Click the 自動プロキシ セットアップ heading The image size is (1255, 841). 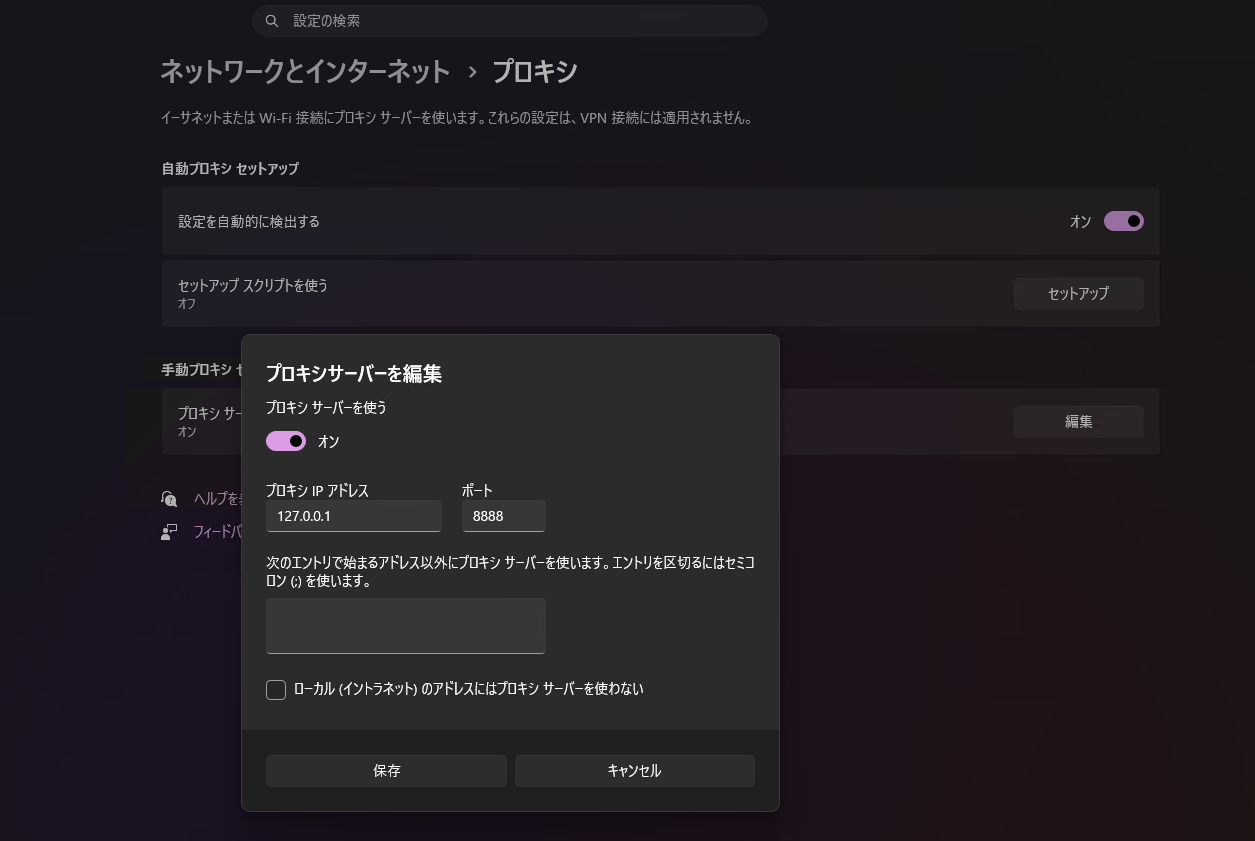click(230, 169)
